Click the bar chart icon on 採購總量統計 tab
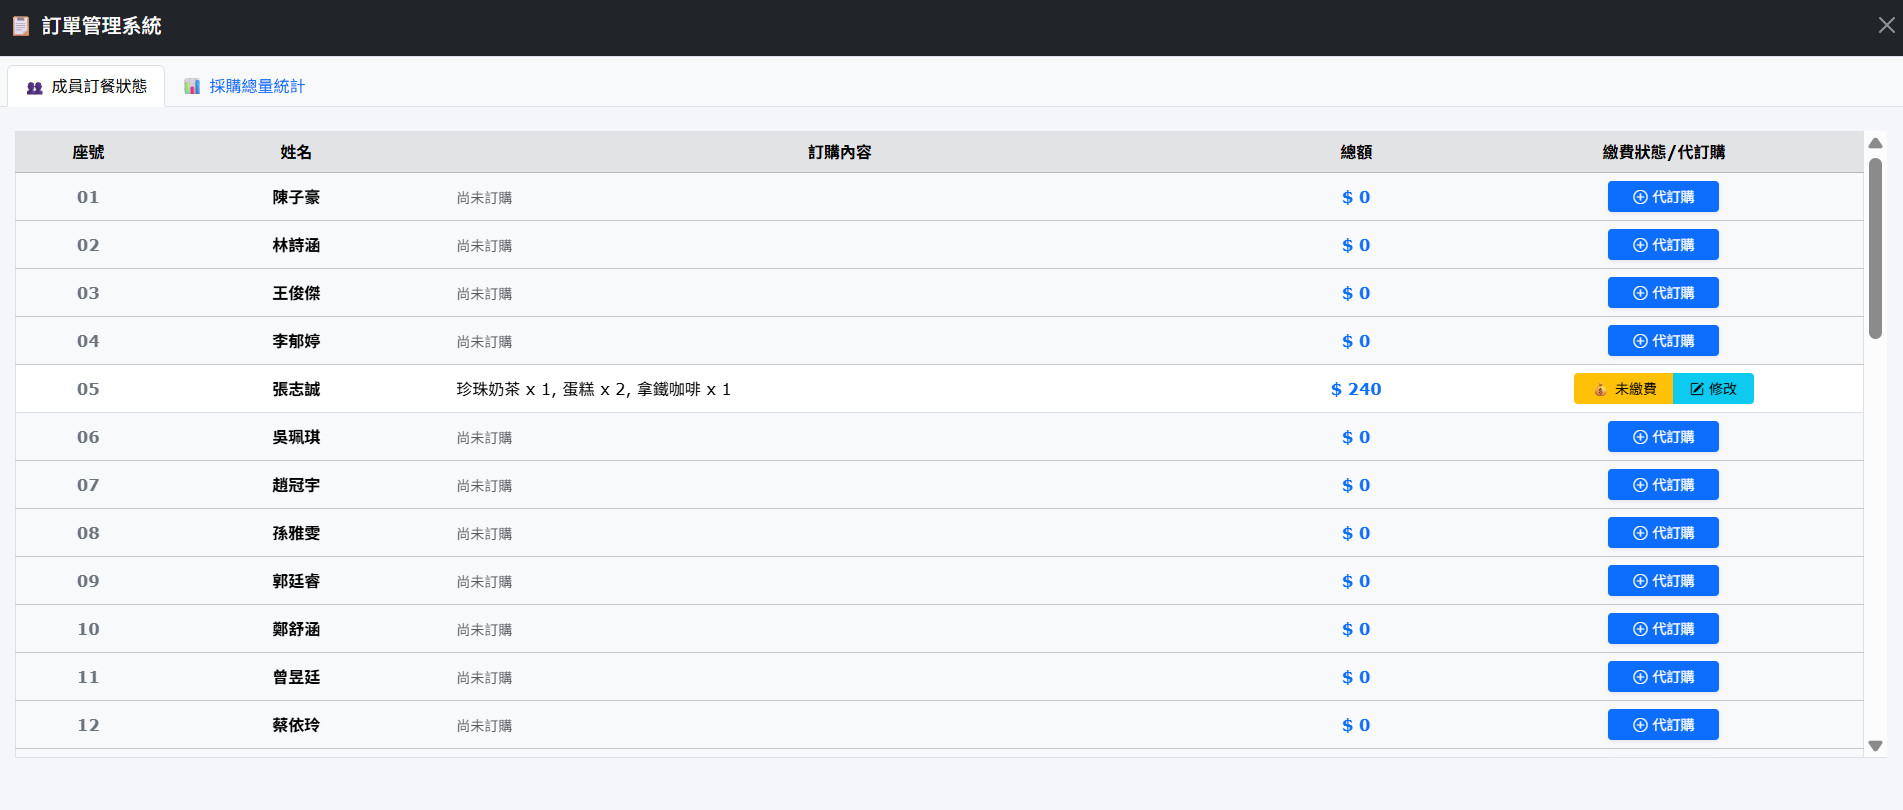This screenshot has width=1903, height=810. pos(192,87)
